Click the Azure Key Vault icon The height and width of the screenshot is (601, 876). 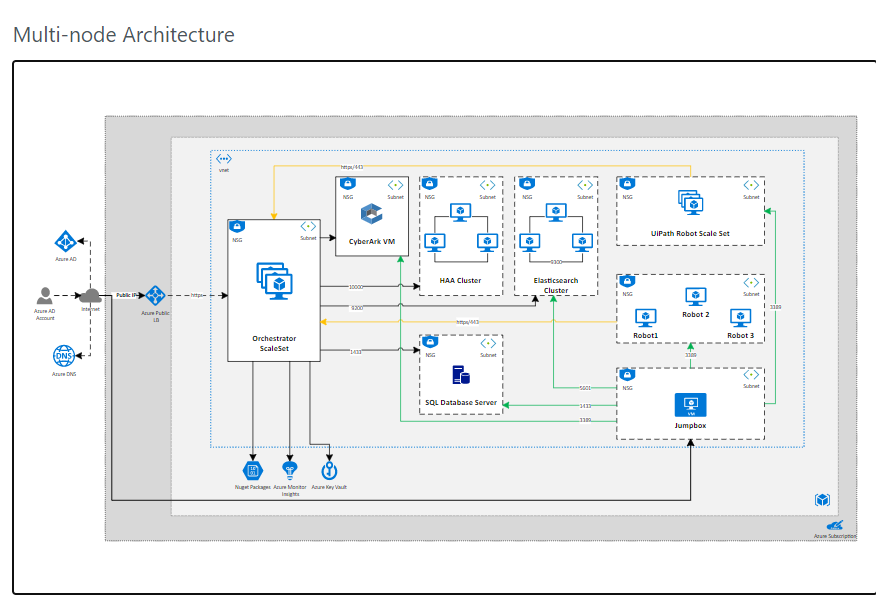[x=327, y=468]
